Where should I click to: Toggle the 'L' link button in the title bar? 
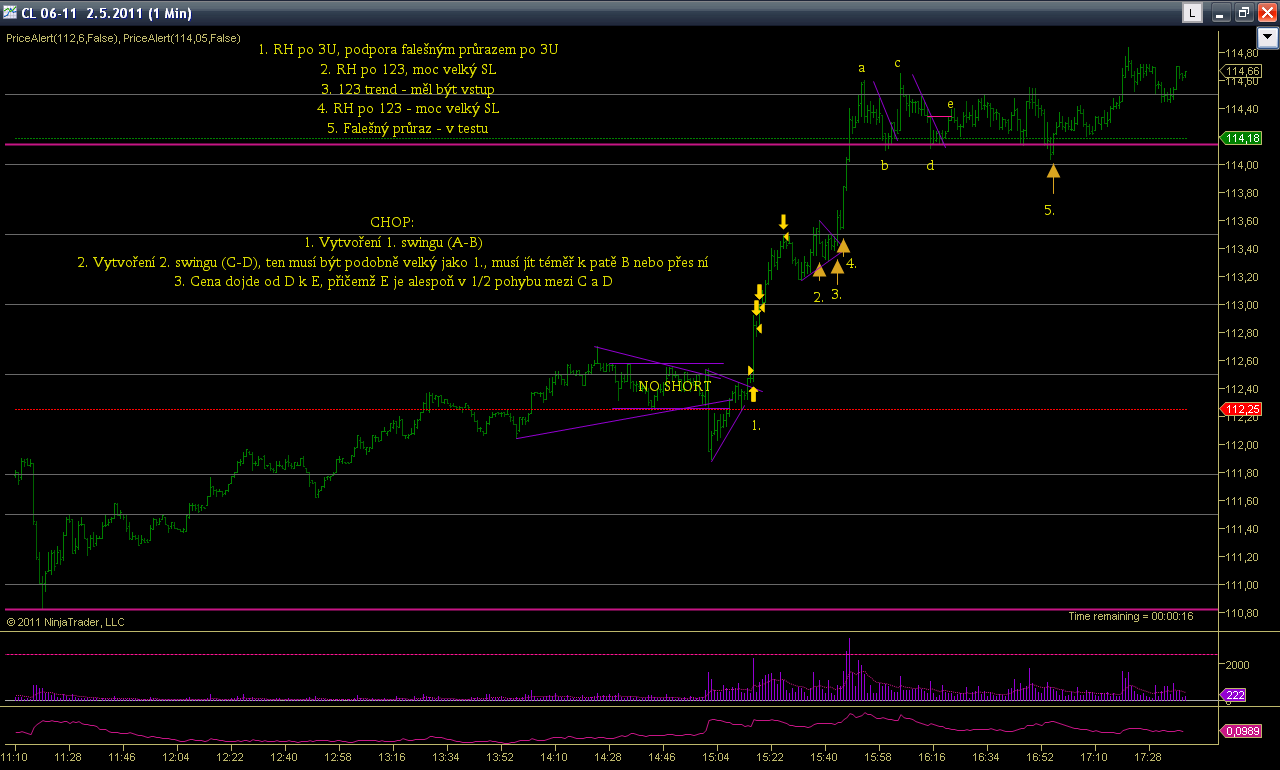[x=1193, y=13]
